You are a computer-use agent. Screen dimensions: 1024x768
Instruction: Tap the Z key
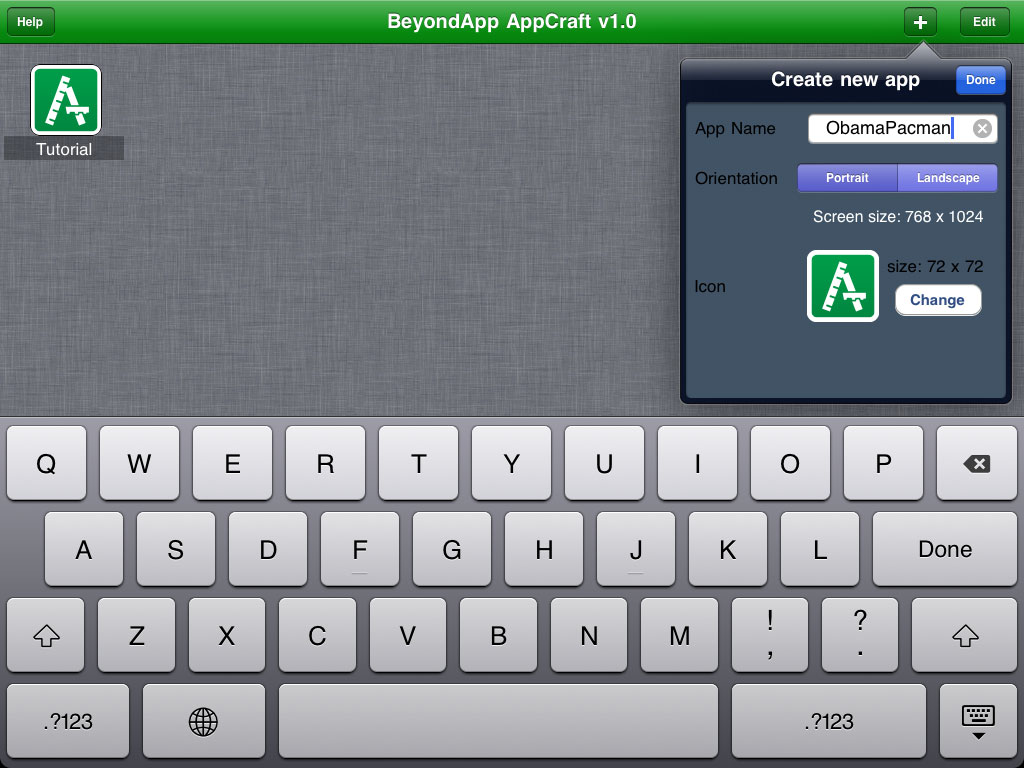point(136,635)
